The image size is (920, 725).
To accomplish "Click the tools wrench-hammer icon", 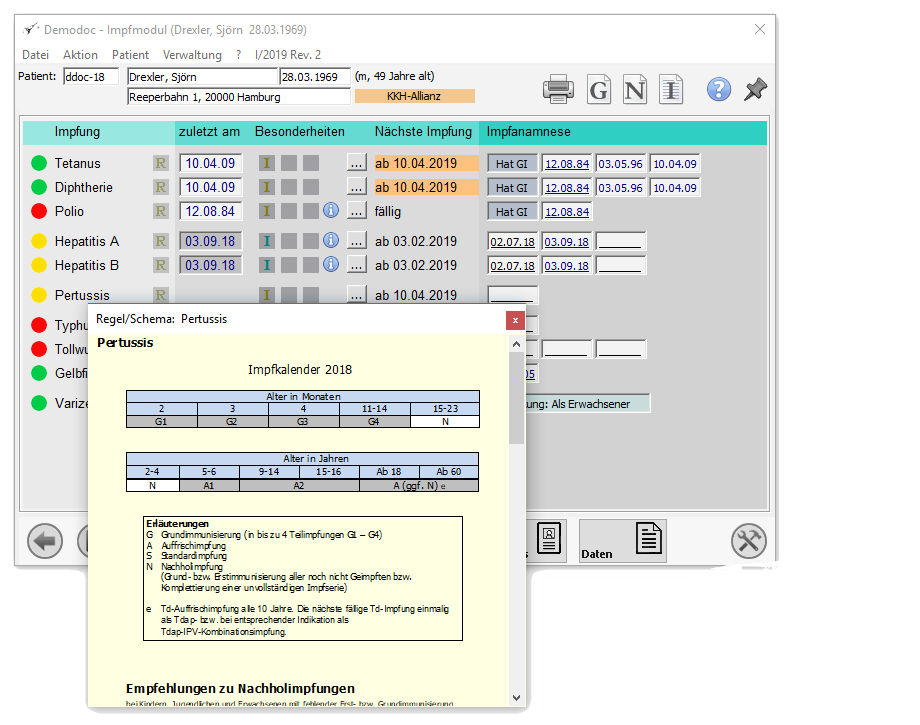I will (749, 540).
